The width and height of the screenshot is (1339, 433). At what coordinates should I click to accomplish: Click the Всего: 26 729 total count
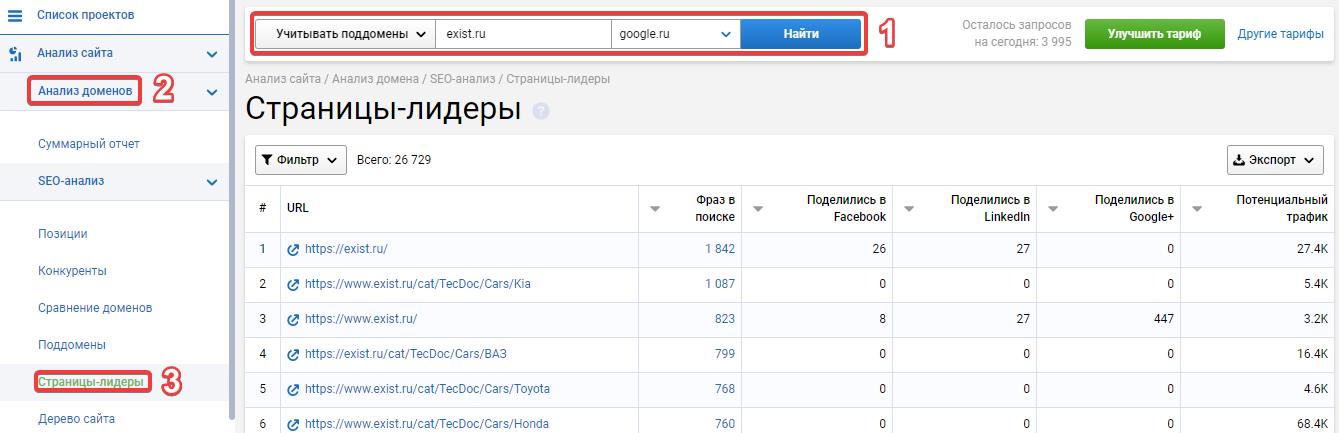coord(394,159)
